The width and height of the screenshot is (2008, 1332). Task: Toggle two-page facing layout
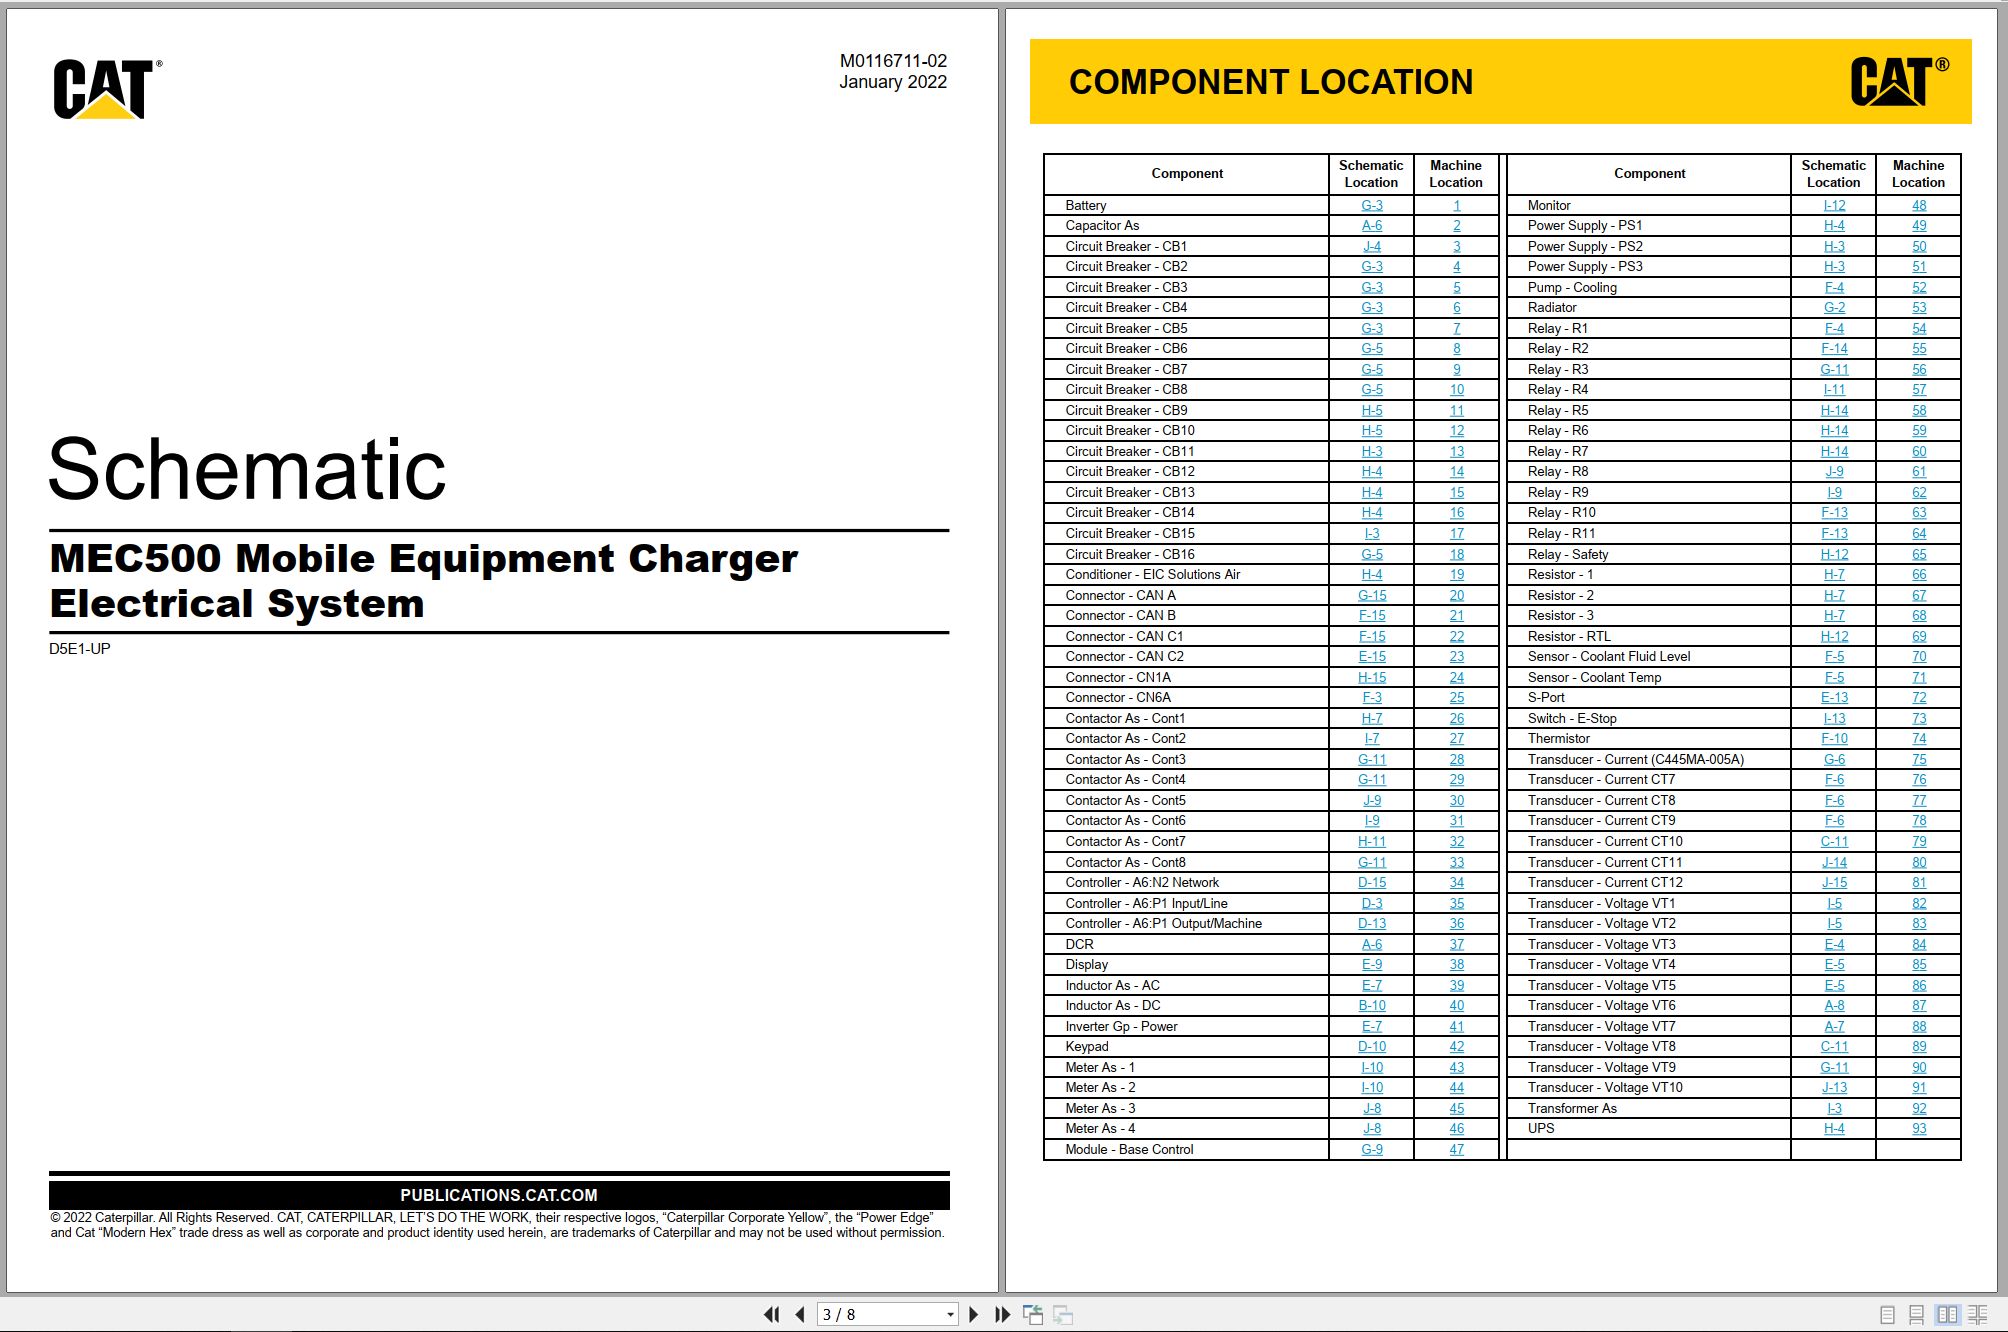pos(1947,1315)
